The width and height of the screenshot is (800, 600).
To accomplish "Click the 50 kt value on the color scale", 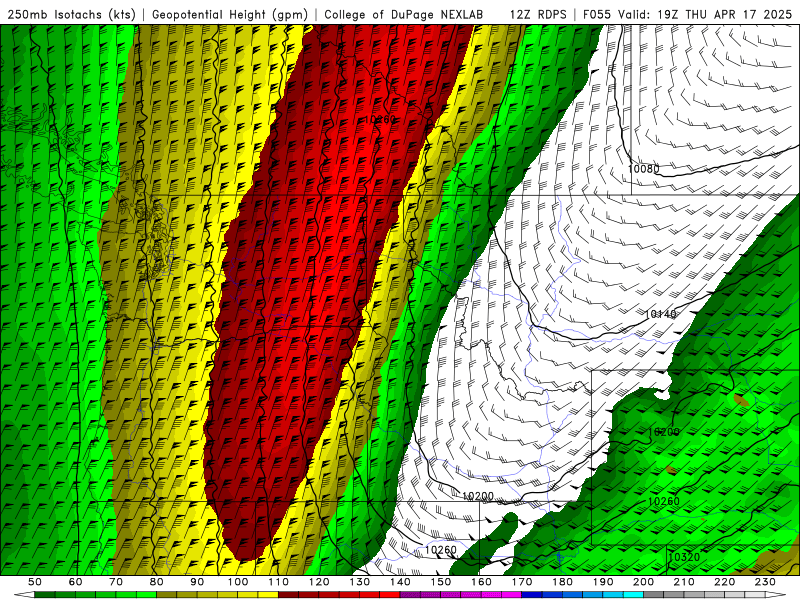I will [35, 582].
